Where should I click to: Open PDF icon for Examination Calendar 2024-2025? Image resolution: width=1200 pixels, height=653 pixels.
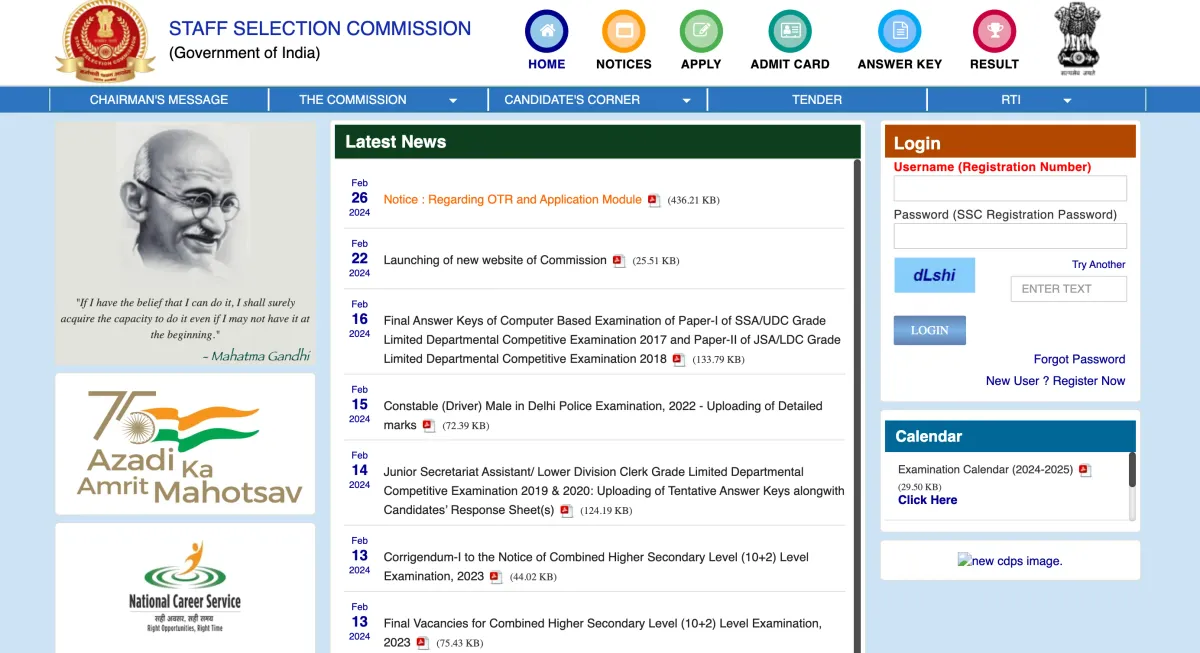pyautogui.click(x=1085, y=470)
